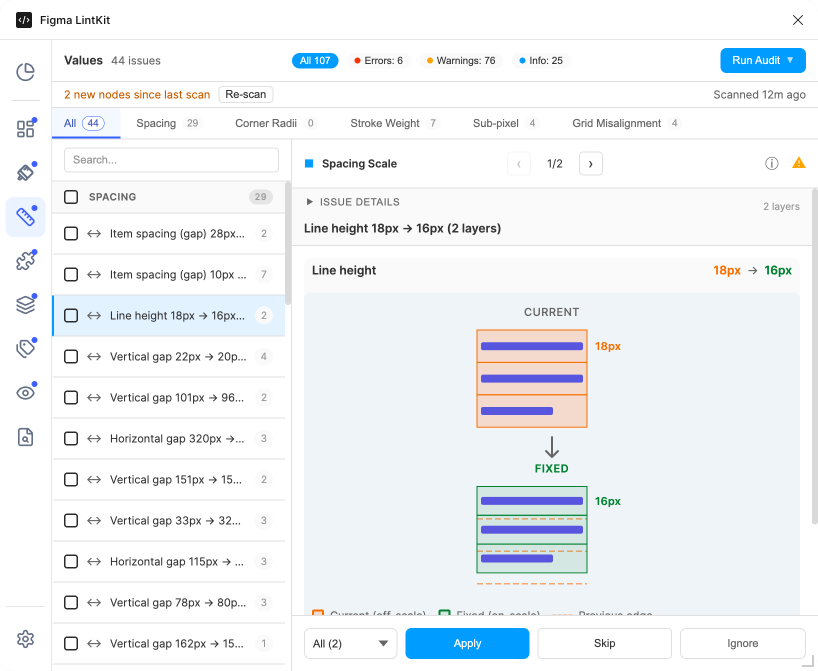Click in the Search field
The width and height of the screenshot is (818, 671).
click(170, 160)
